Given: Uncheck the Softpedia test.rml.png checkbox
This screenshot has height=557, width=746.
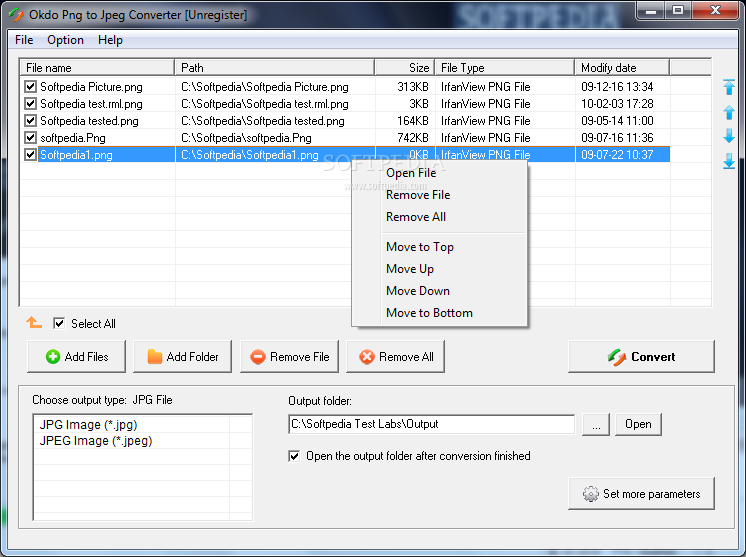Looking at the screenshot, I should click(x=30, y=104).
